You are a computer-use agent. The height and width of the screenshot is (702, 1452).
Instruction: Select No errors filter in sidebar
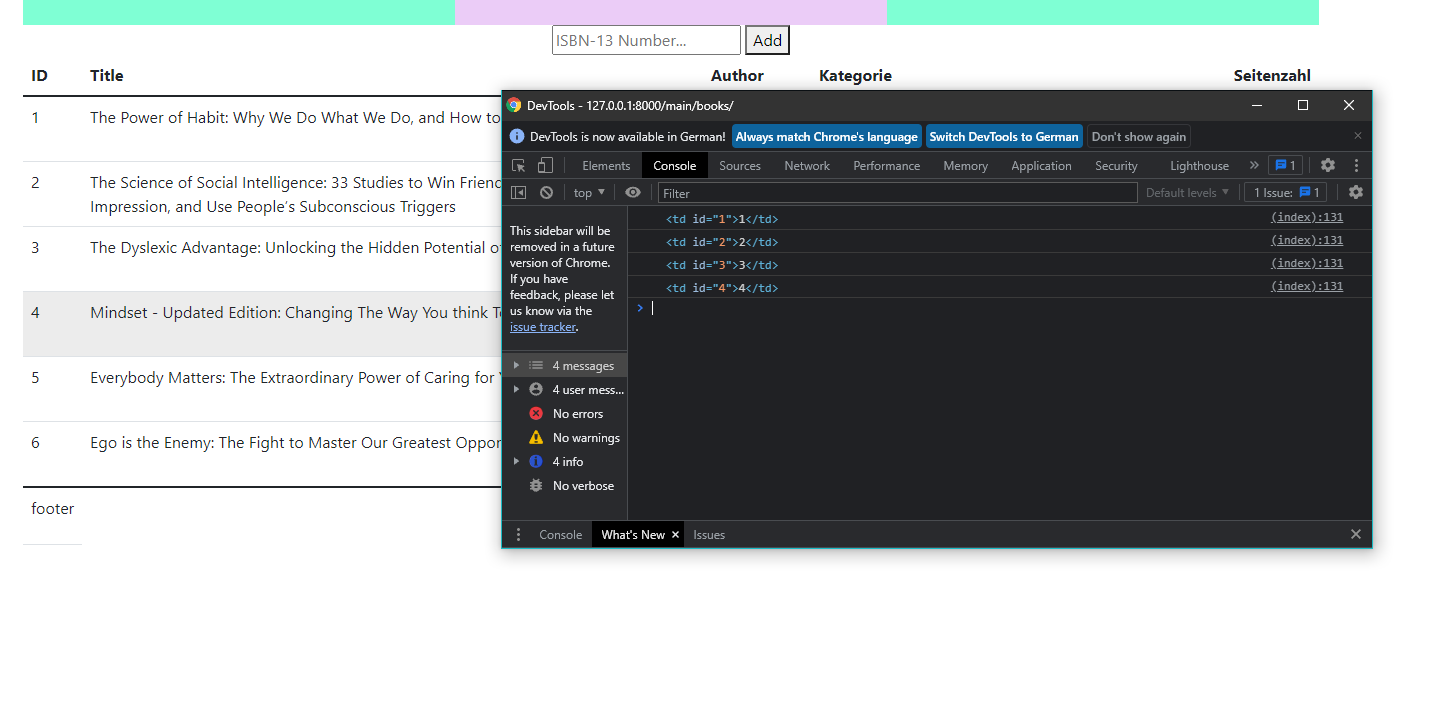[564, 414]
